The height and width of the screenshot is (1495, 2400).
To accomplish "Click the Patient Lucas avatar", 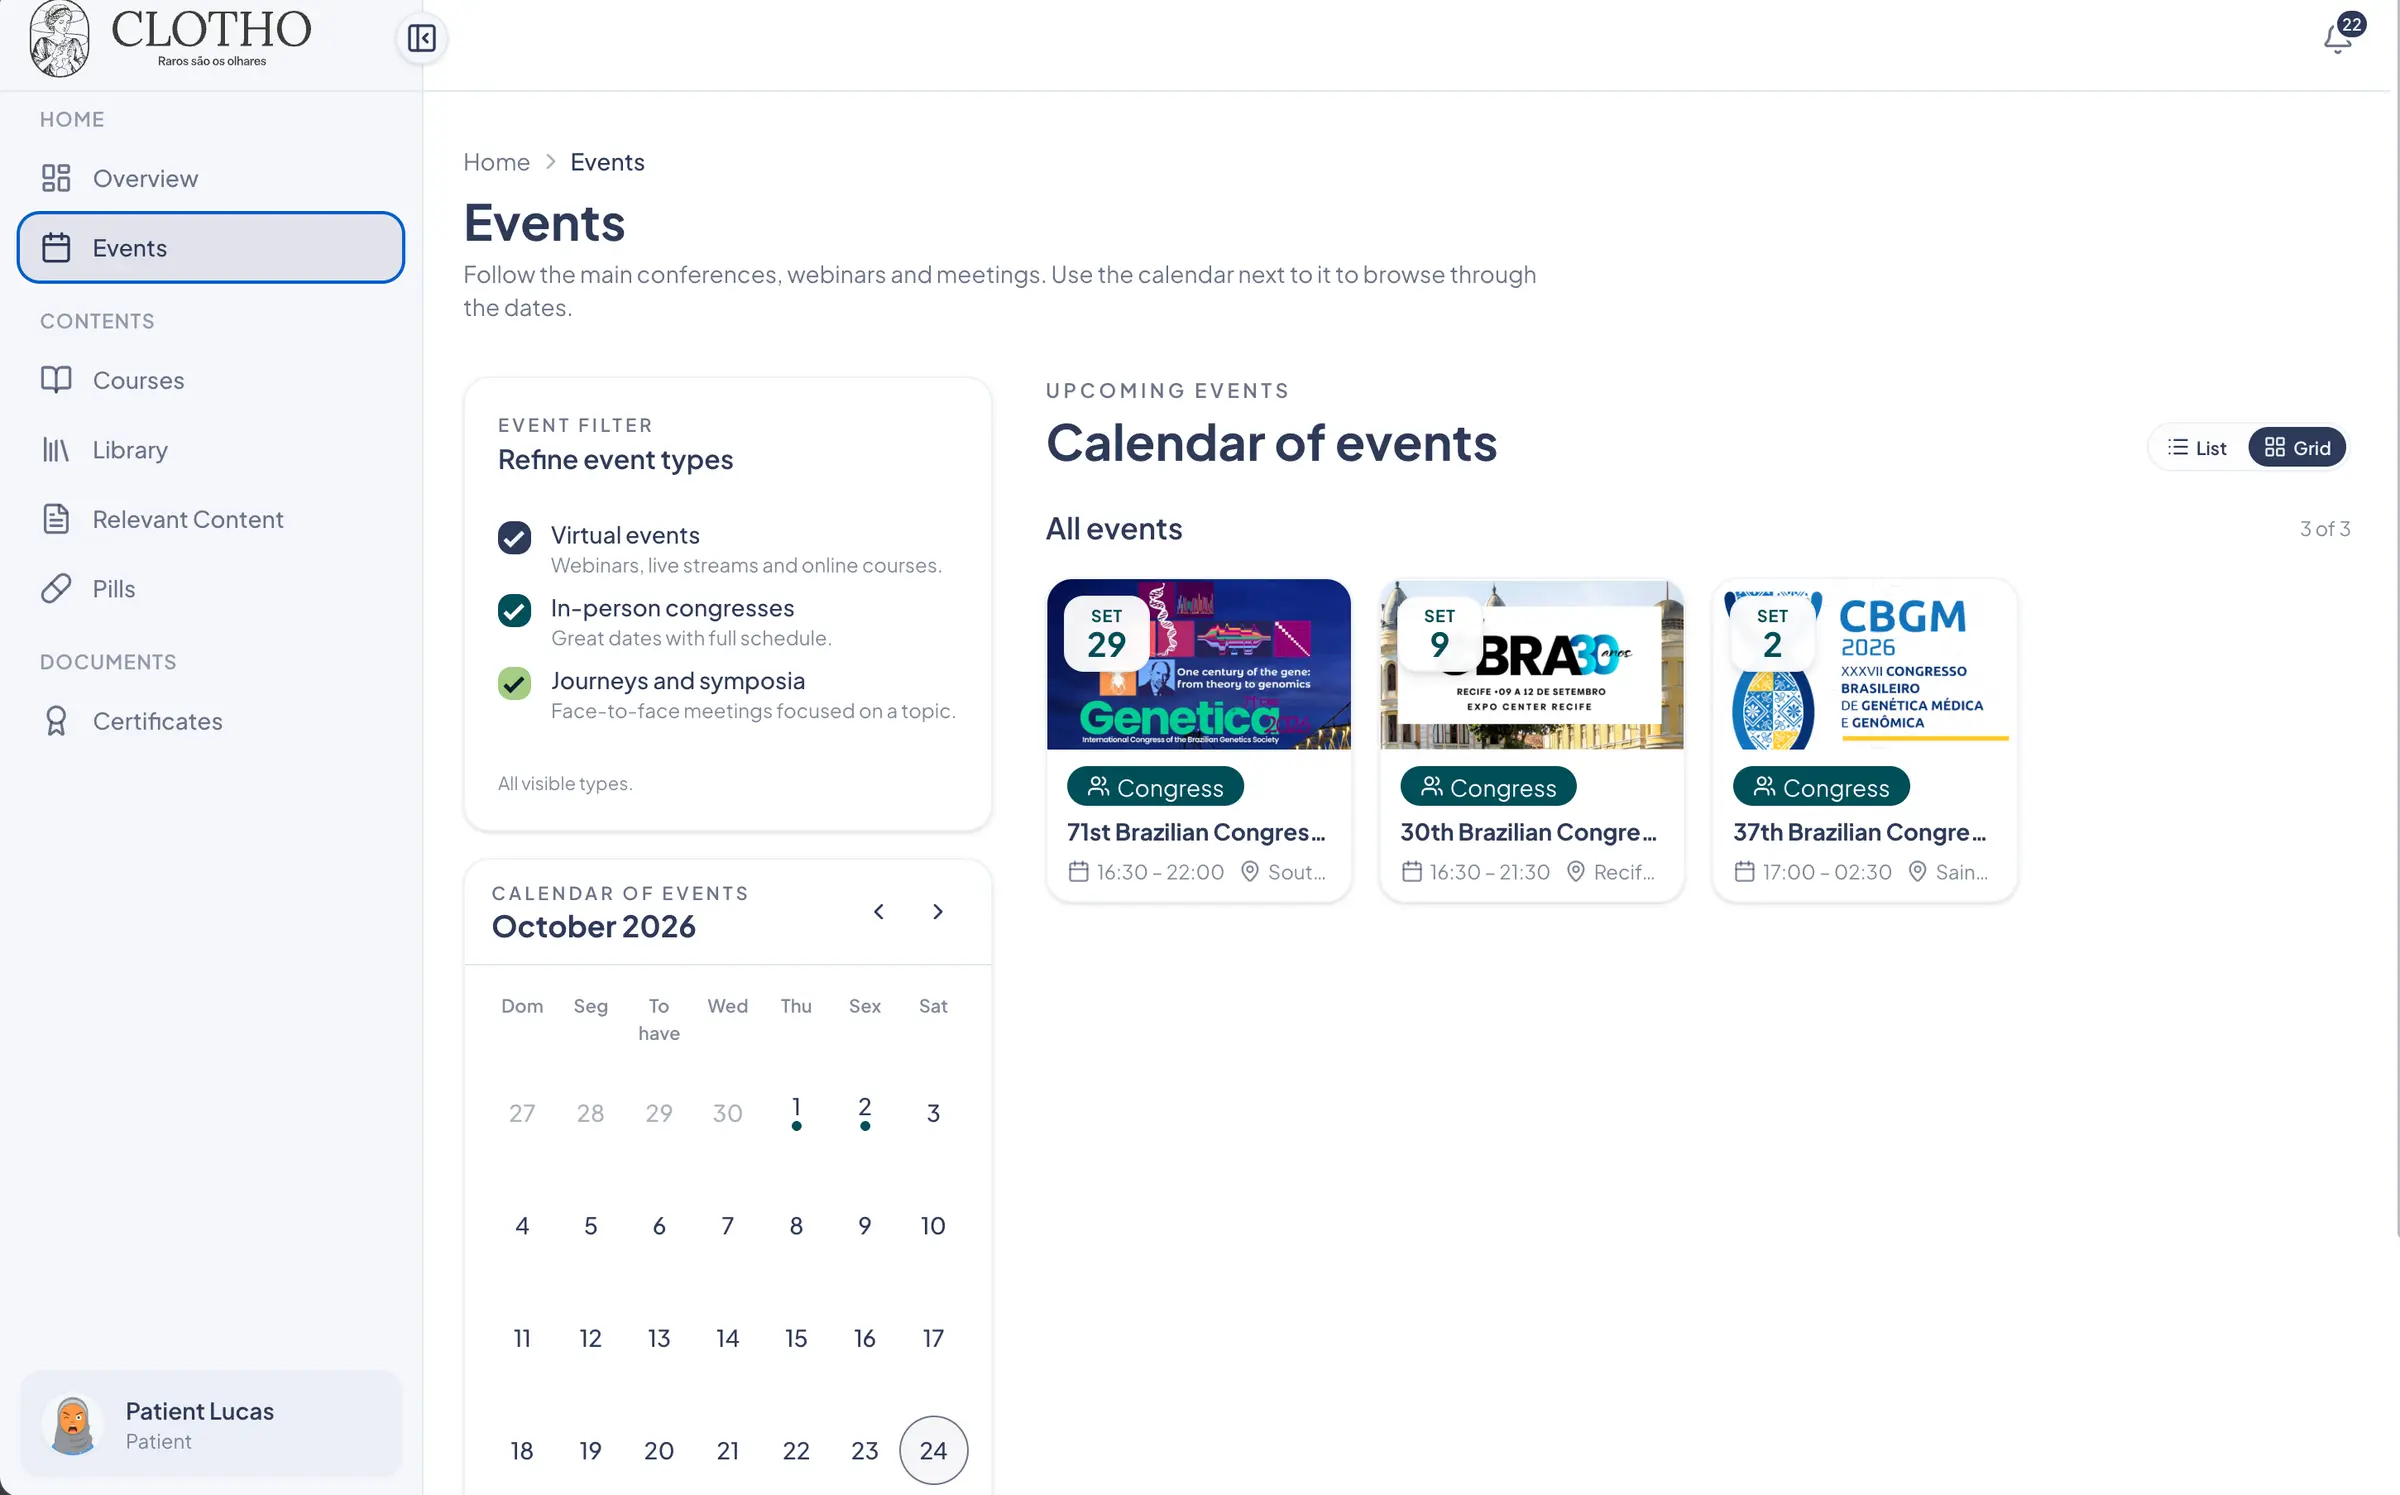I will (x=72, y=1424).
